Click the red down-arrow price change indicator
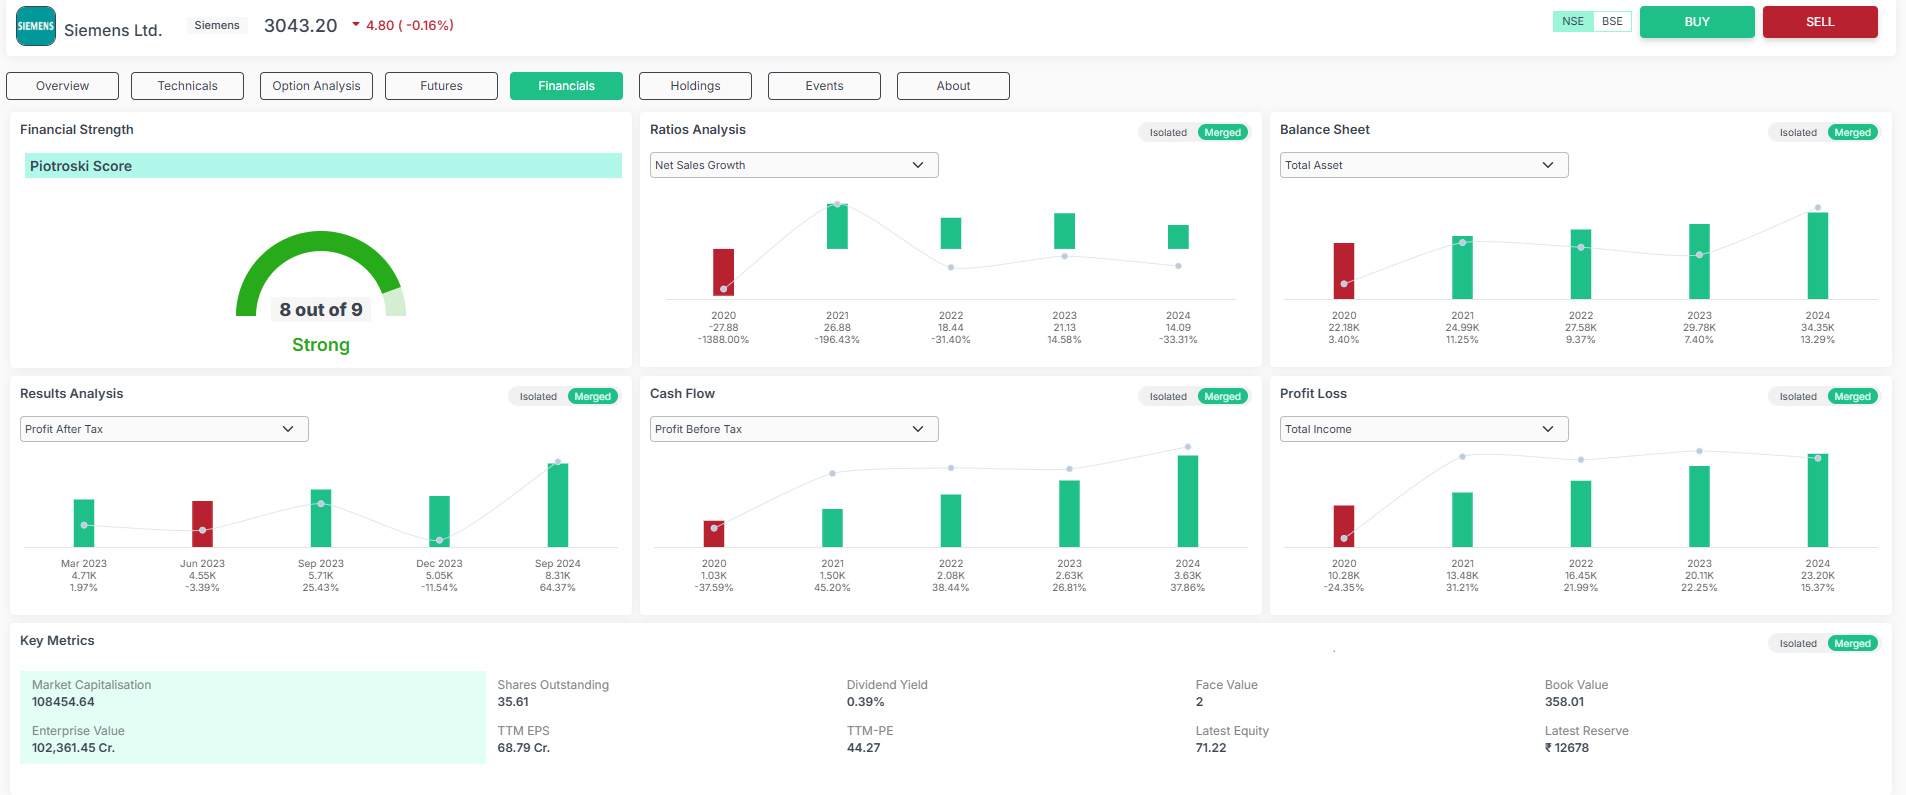 (355, 25)
